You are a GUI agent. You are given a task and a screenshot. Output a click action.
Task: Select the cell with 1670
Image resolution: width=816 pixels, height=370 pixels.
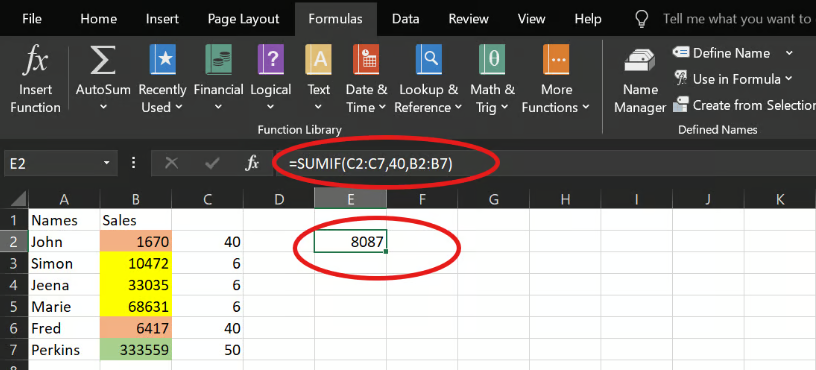click(x=135, y=241)
